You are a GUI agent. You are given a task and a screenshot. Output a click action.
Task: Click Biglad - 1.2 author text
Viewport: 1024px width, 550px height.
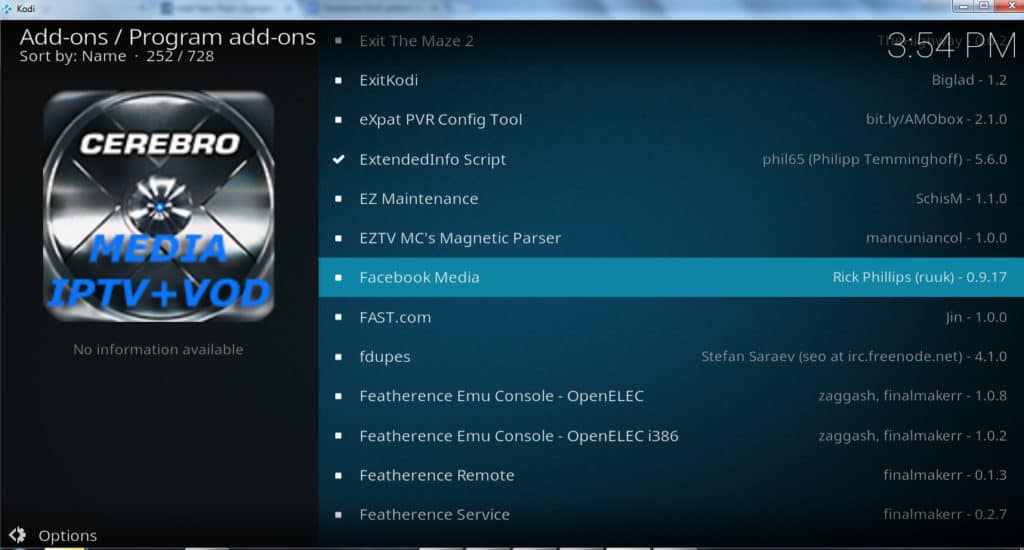969,80
